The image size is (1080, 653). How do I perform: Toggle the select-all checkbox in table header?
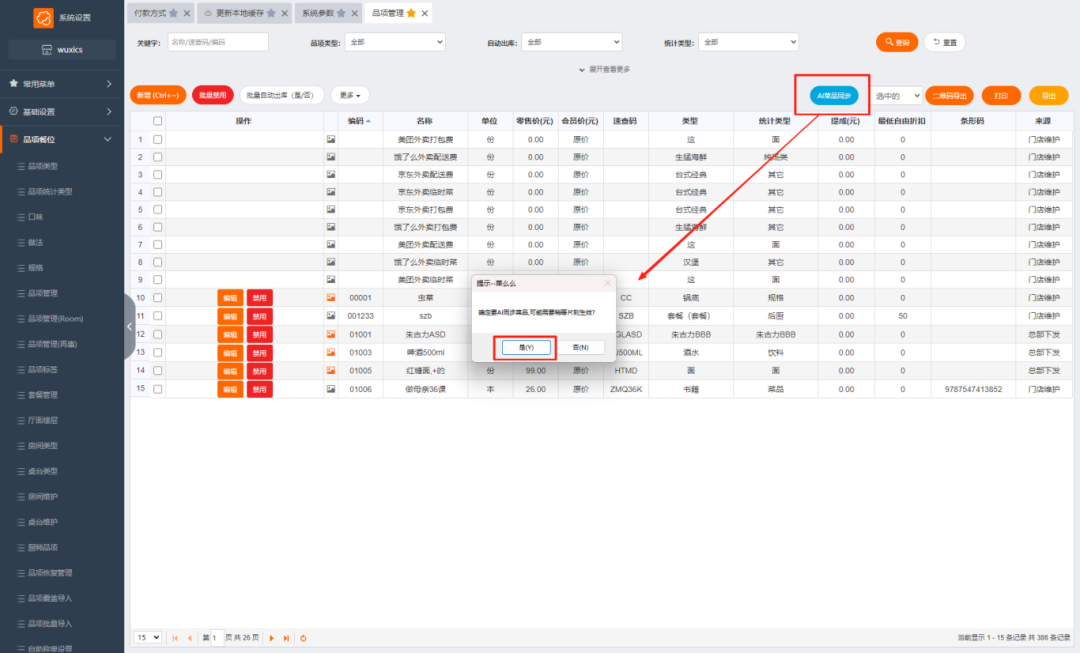point(157,121)
